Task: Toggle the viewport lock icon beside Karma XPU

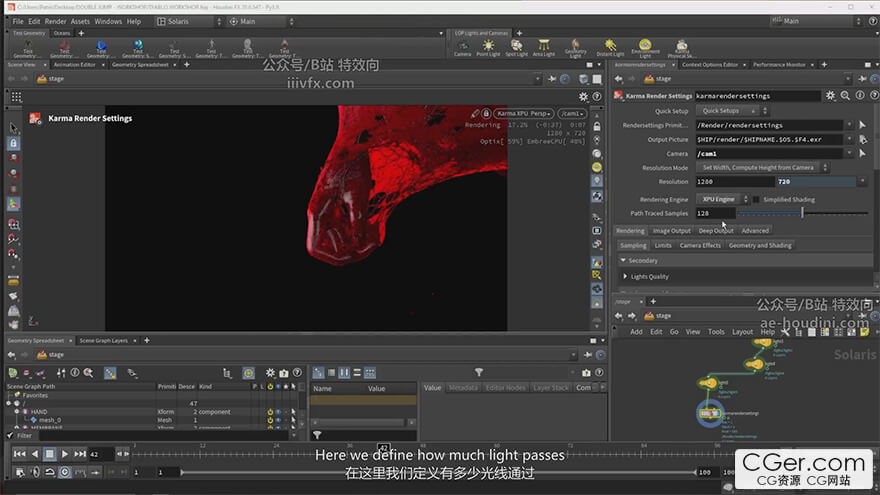Action: click(x=487, y=113)
